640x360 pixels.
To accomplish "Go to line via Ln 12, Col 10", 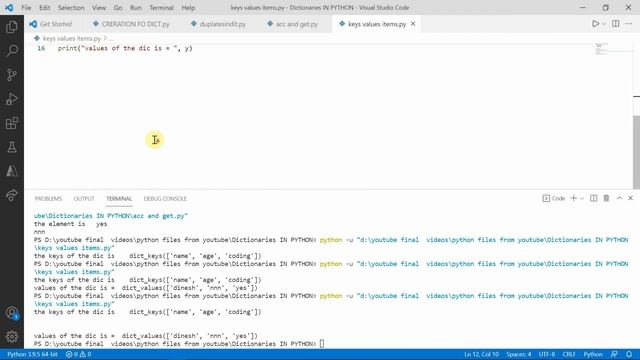I will (481, 354).
